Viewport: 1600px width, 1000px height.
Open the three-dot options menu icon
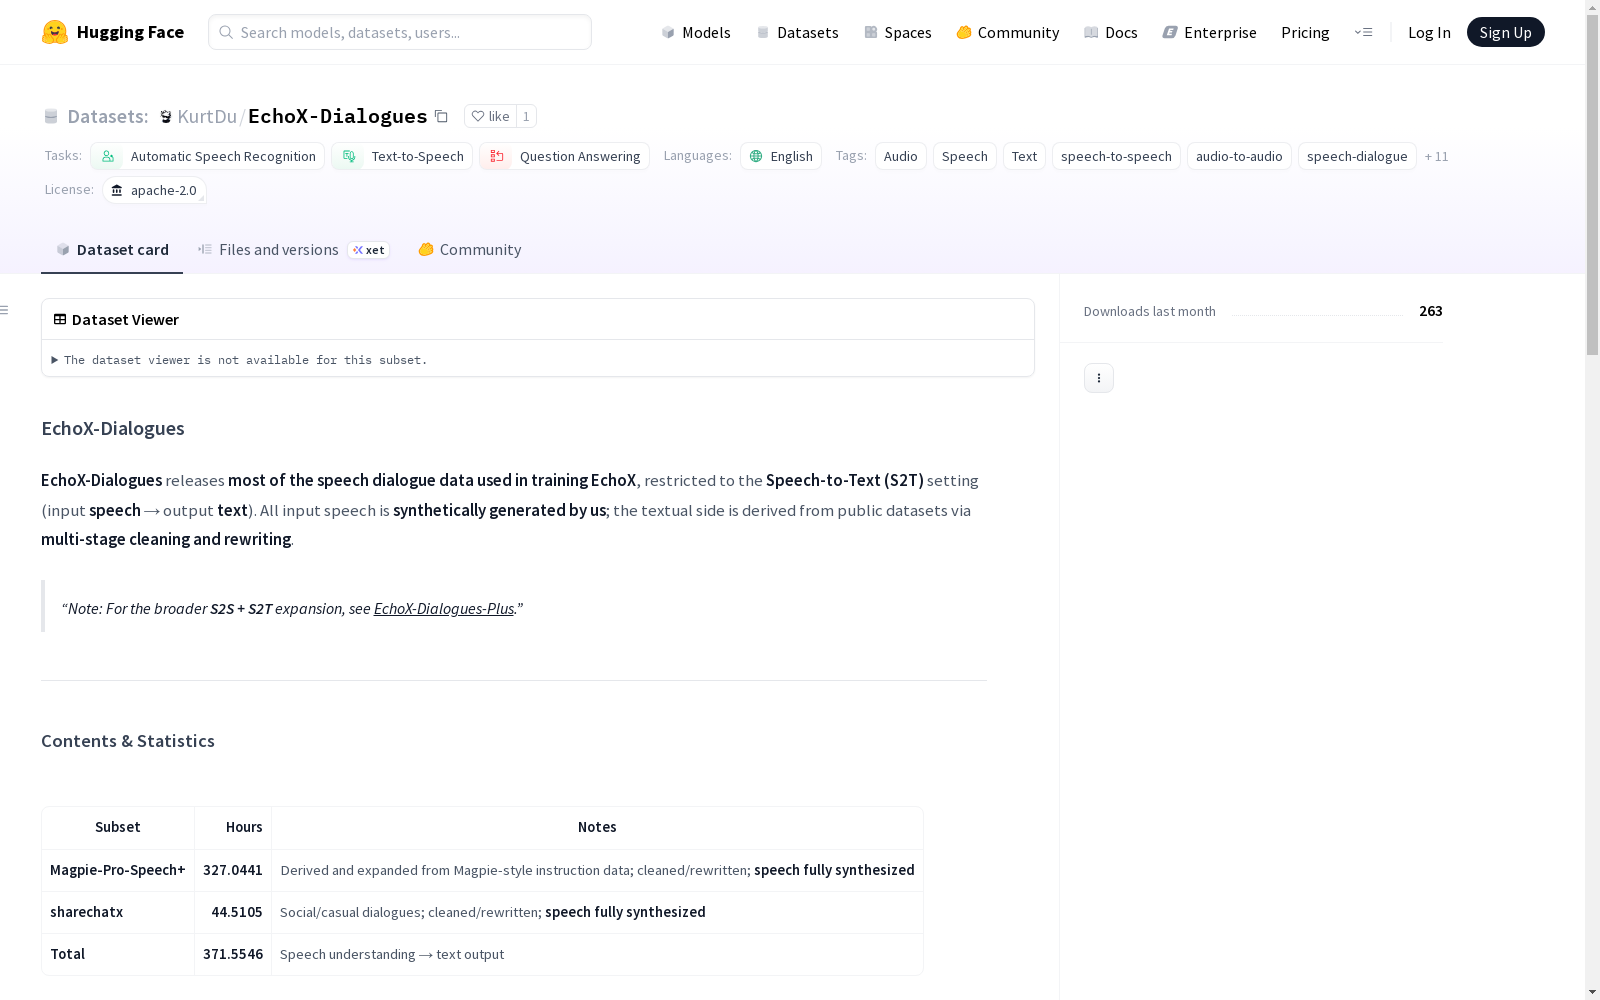click(x=1099, y=378)
